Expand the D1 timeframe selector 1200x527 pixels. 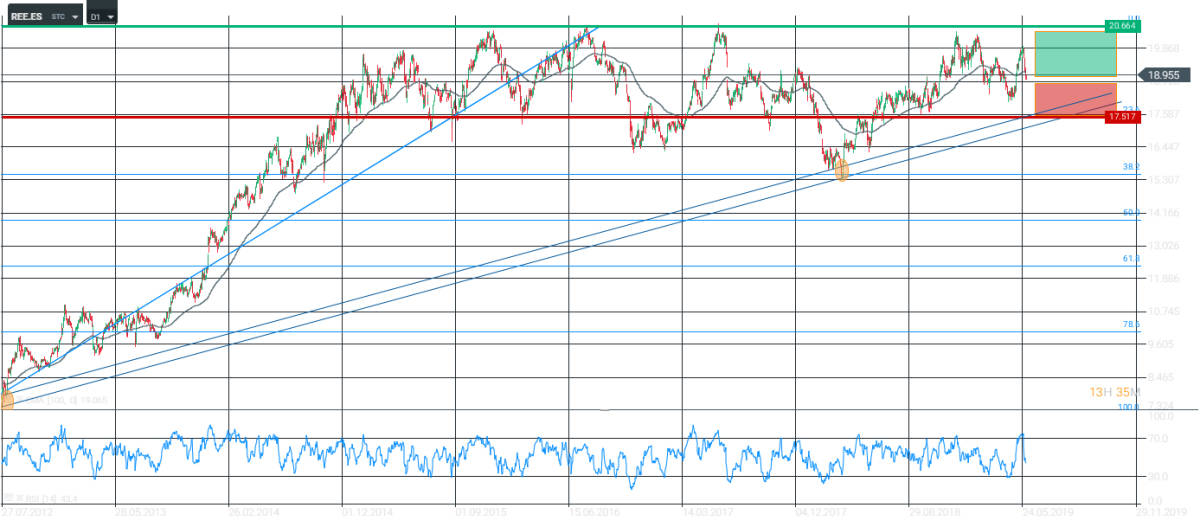[101, 17]
